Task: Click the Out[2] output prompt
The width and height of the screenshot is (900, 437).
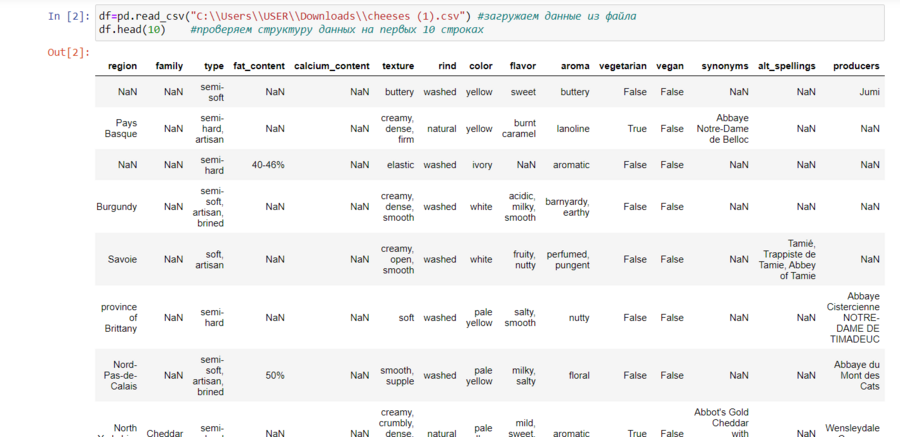Action: coord(68,52)
